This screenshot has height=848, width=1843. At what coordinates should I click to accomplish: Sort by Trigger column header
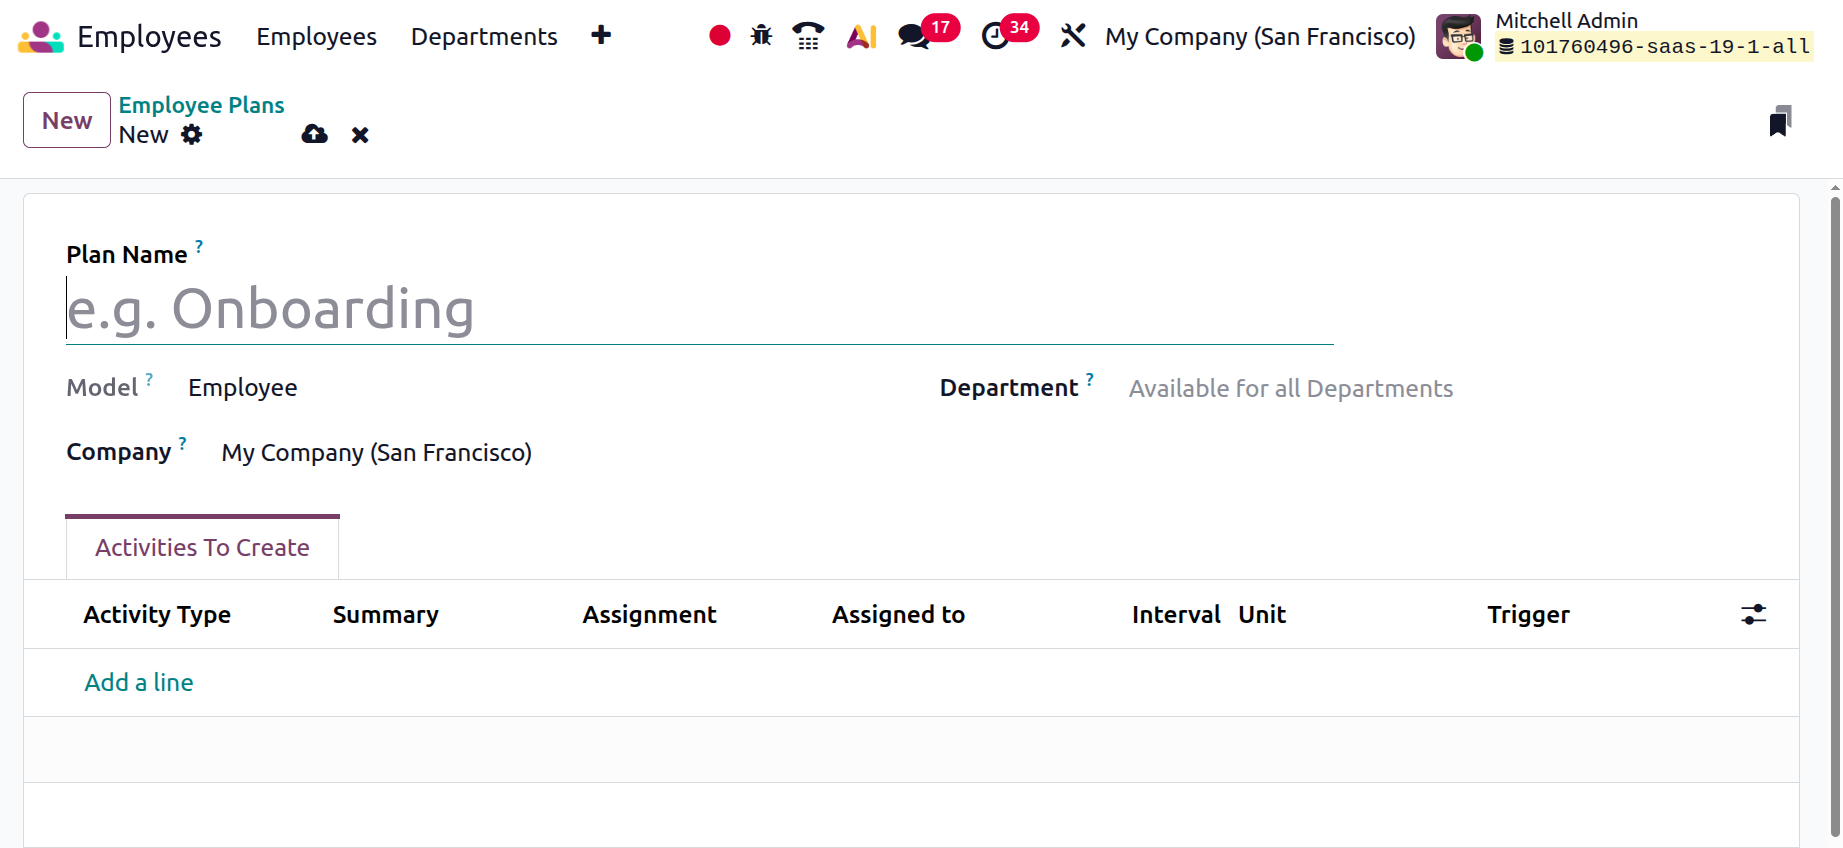(x=1528, y=615)
